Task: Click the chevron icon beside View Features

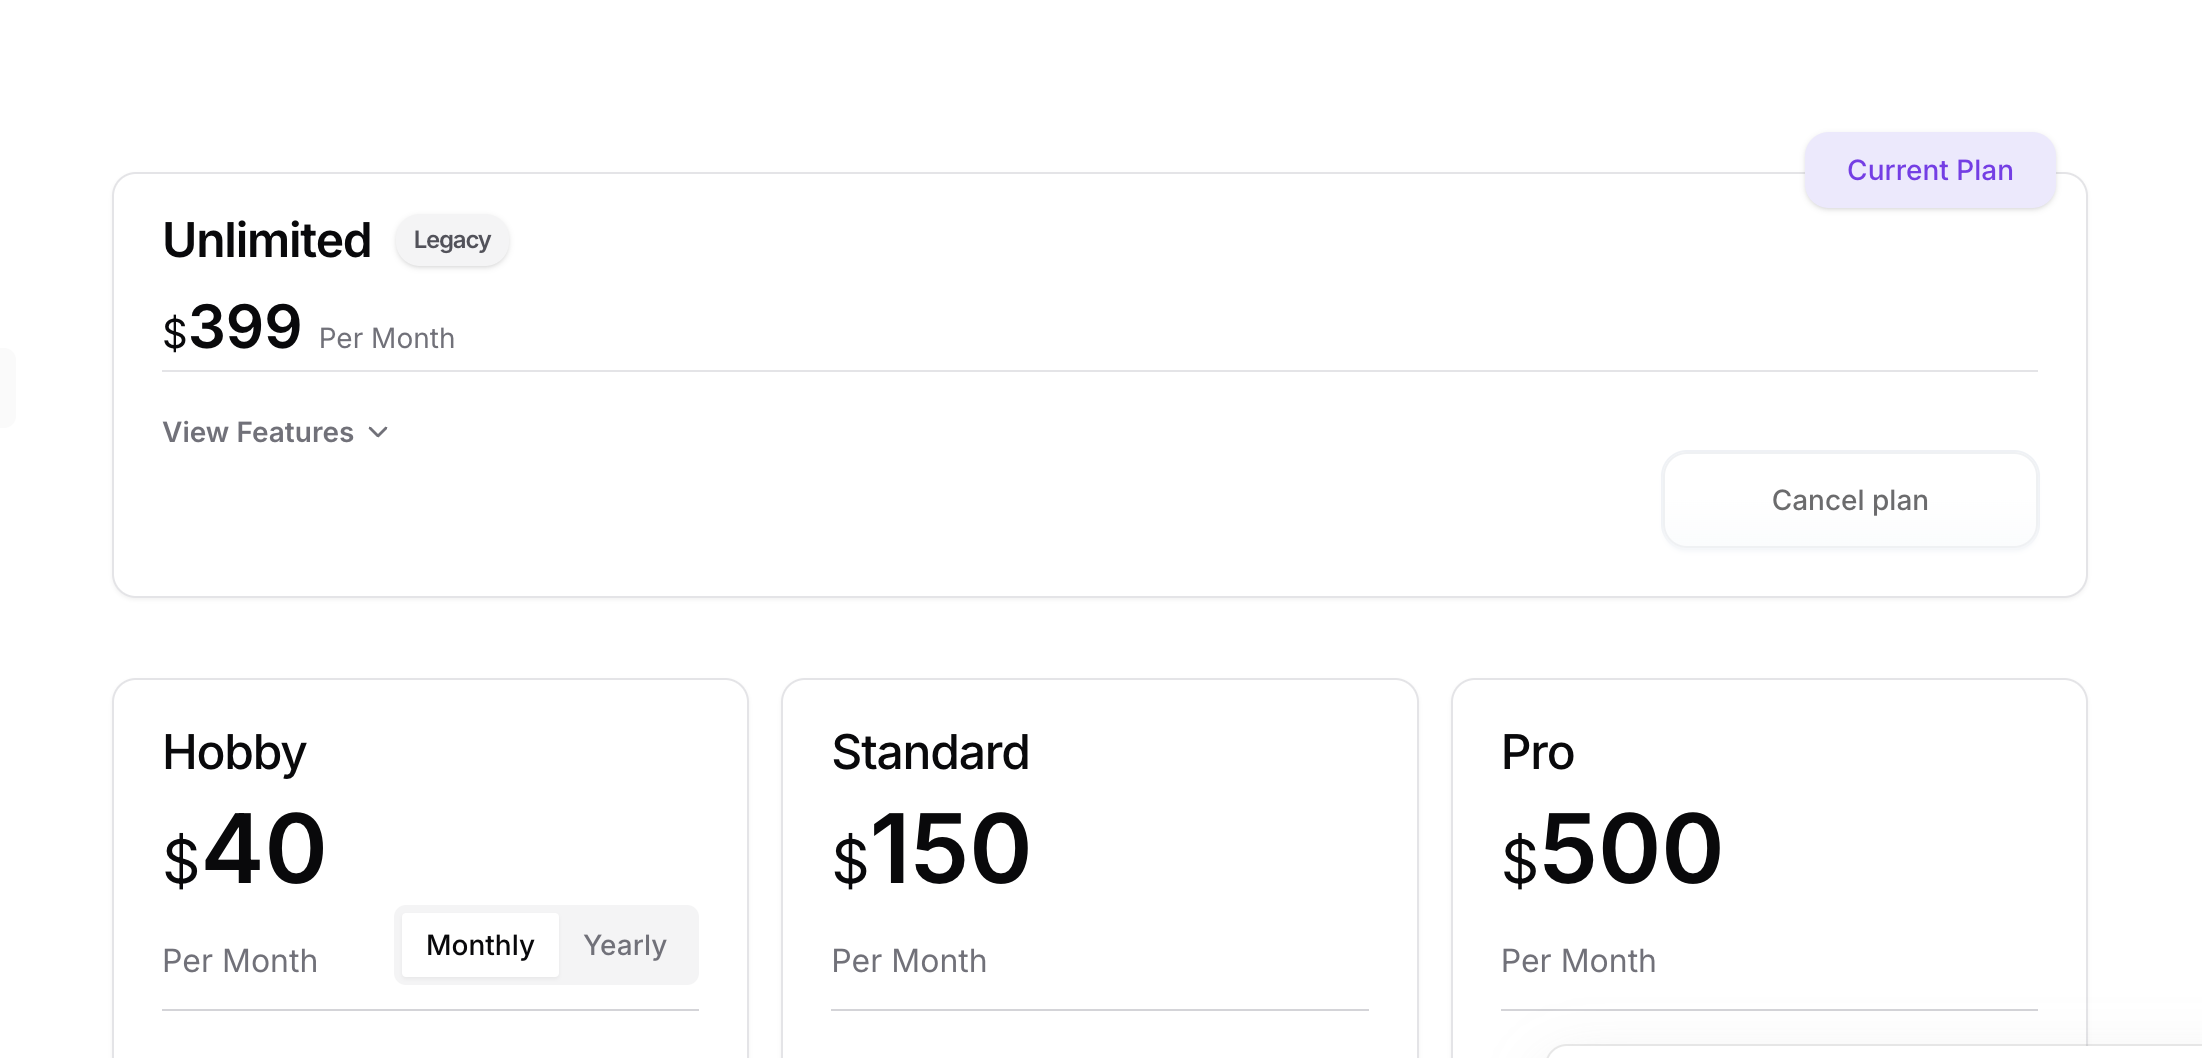Action: pyautogui.click(x=378, y=432)
